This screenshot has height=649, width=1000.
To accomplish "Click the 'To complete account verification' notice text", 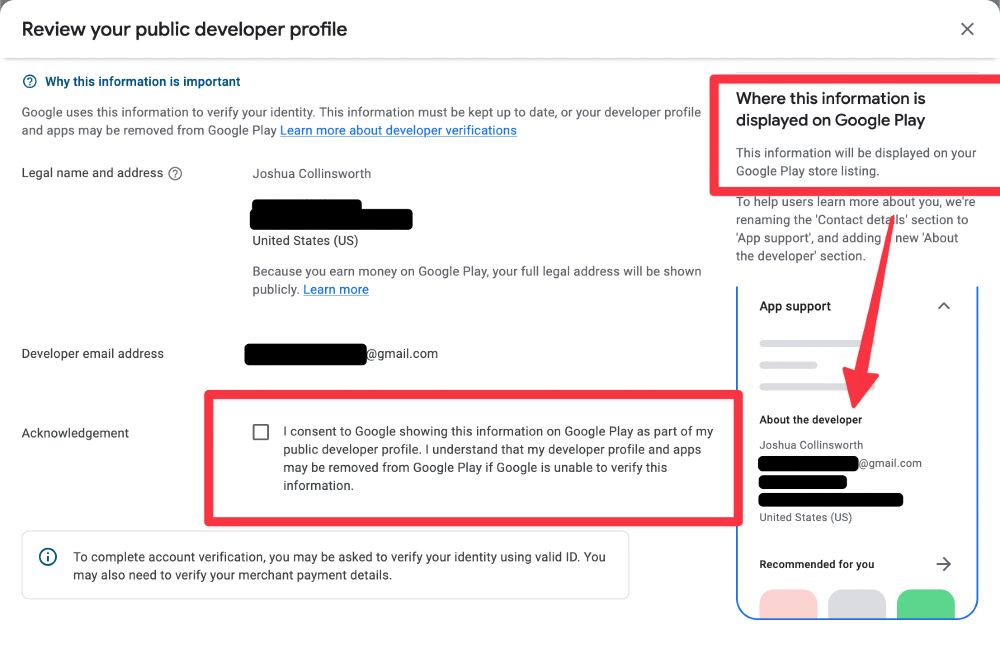I will (x=339, y=565).
